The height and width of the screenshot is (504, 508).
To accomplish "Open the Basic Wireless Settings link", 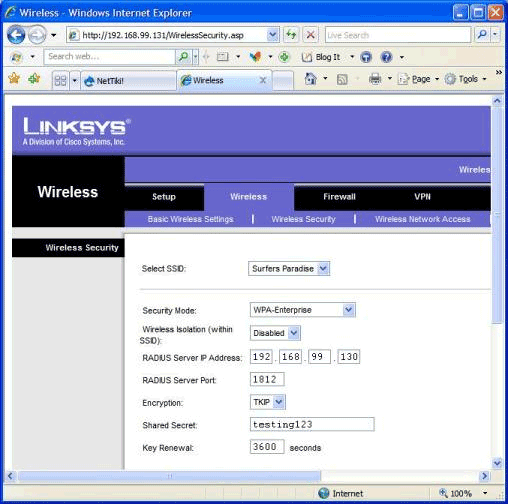I will click(x=190, y=219).
